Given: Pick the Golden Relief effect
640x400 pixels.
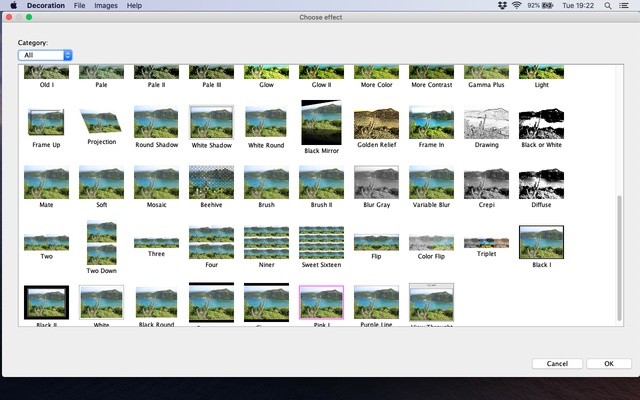Looking at the screenshot, I should tap(376, 123).
